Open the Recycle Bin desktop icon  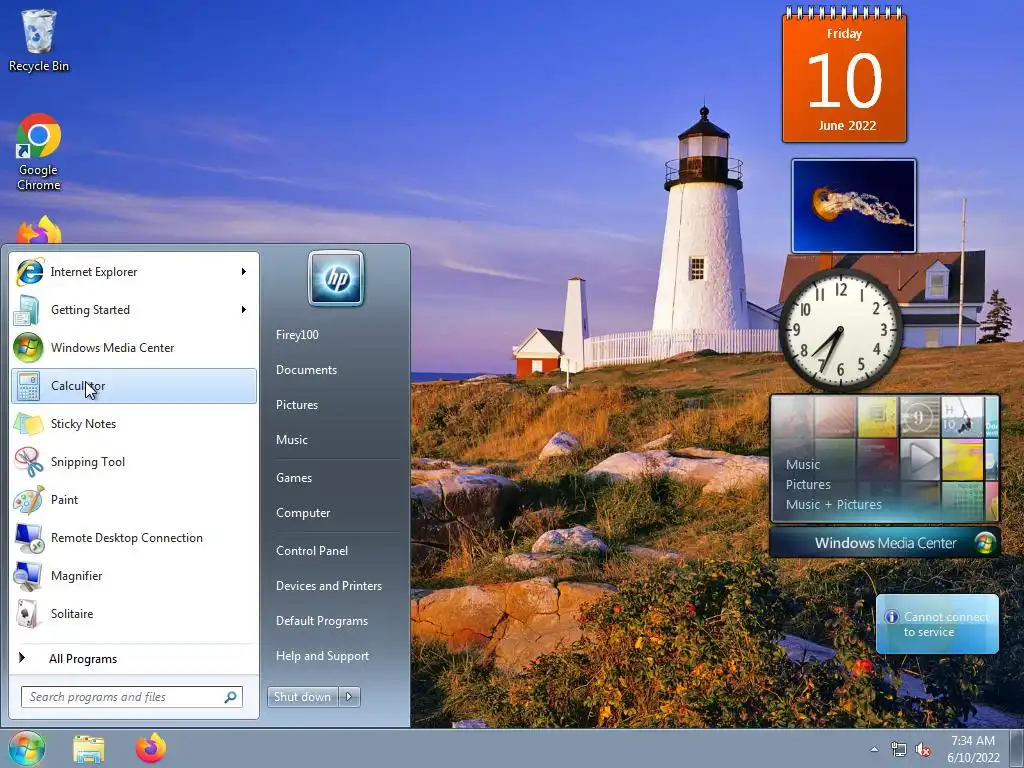coord(39,40)
